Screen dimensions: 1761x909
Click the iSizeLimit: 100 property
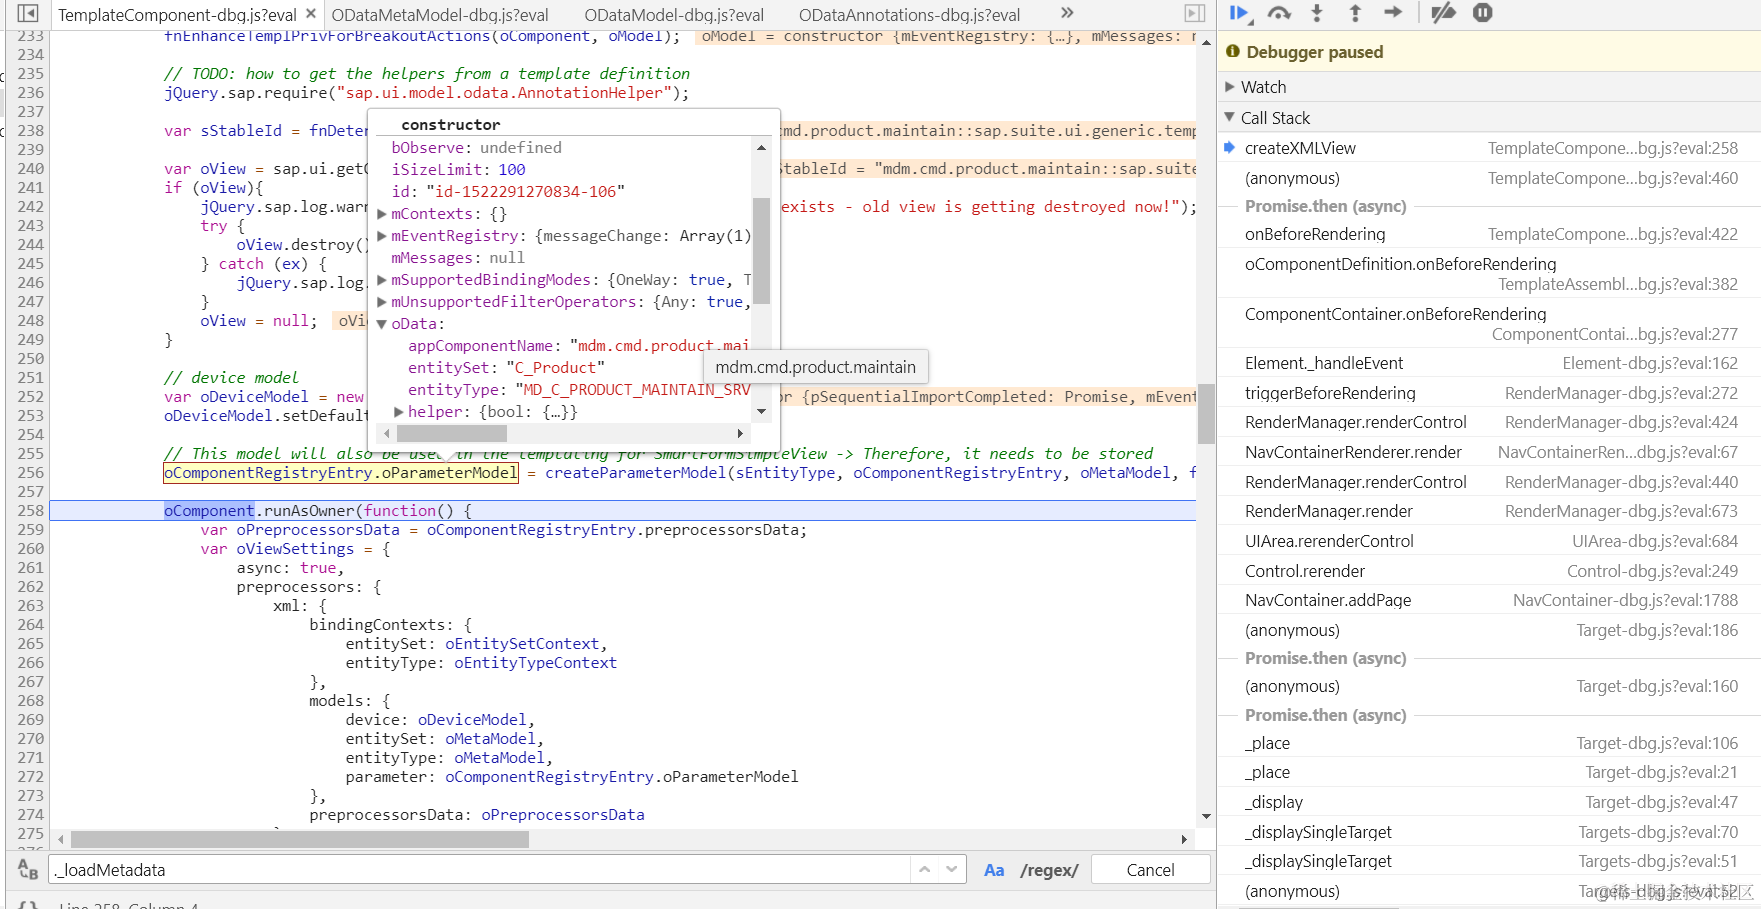pyautogui.click(x=458, y=170)
